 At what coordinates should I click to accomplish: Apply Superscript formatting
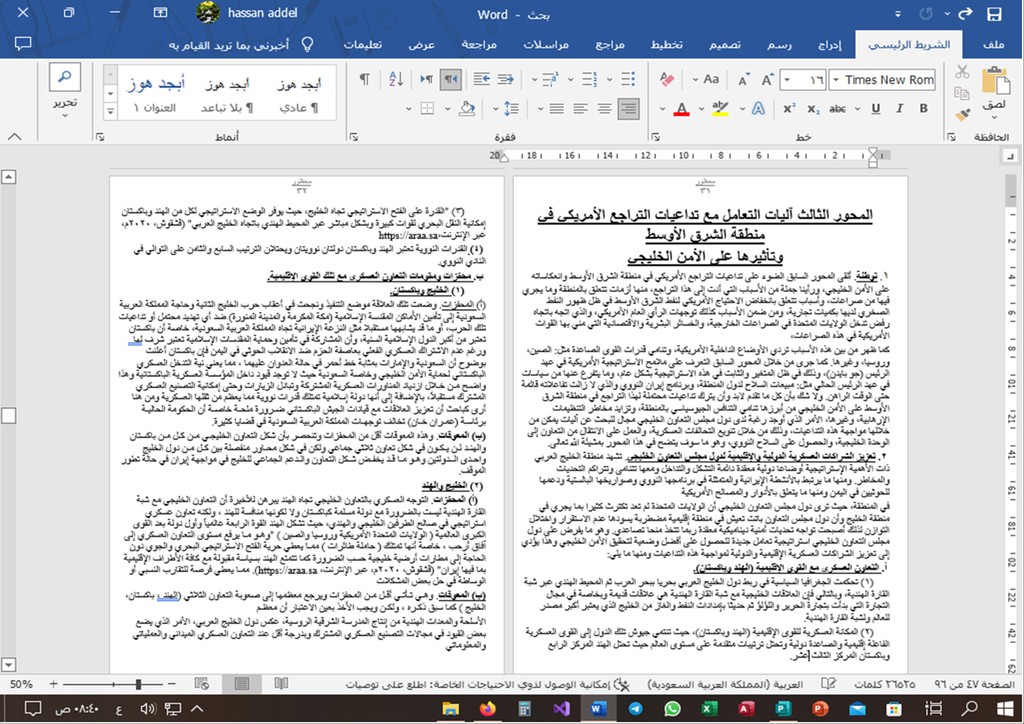click(790, 108)
